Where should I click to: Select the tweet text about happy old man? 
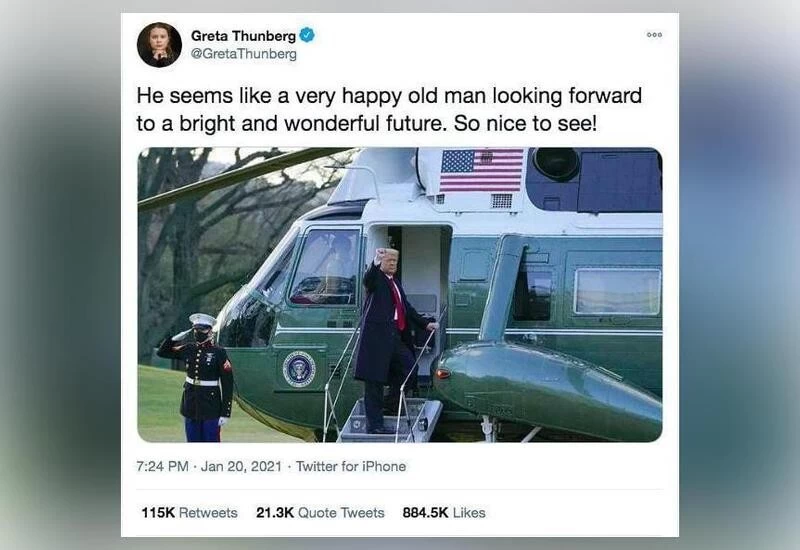(x=389, y=109)
